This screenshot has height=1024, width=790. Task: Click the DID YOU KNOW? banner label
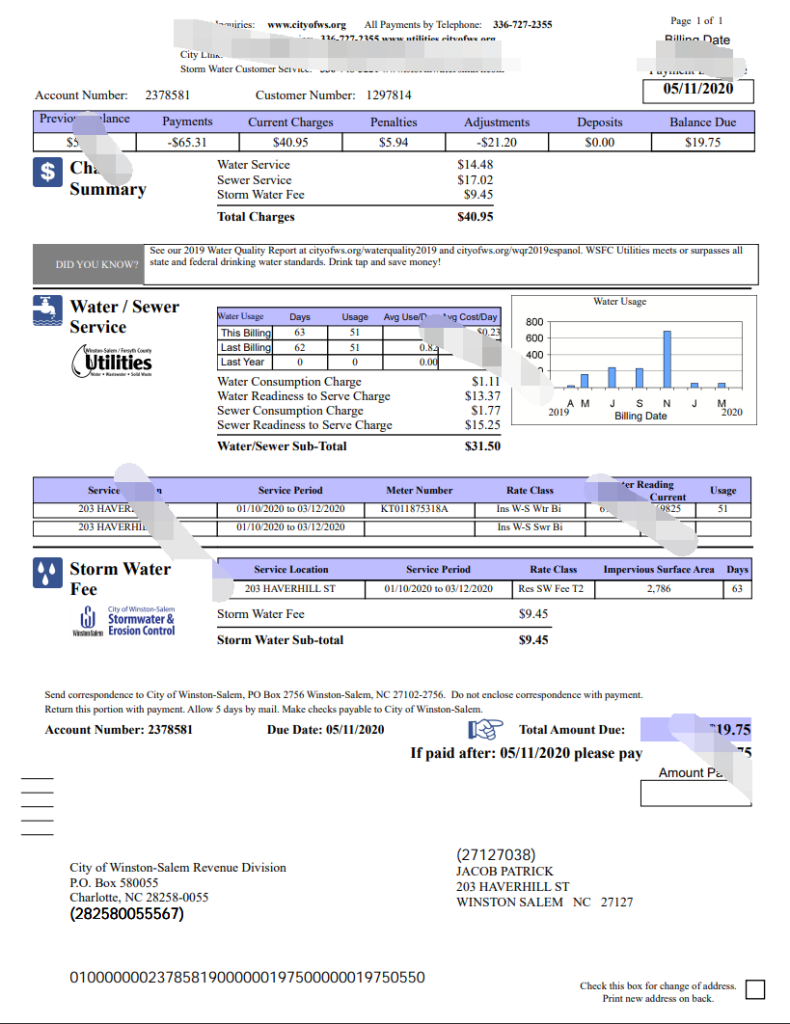97,264
